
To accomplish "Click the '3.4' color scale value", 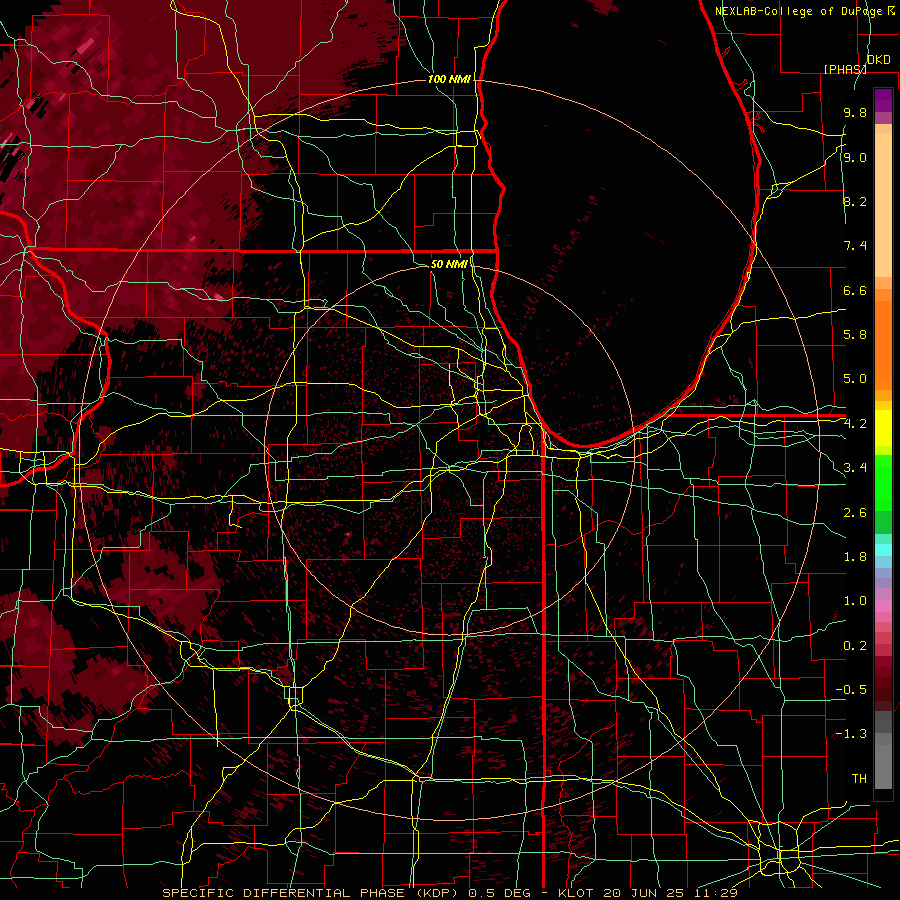I will 855,468.
